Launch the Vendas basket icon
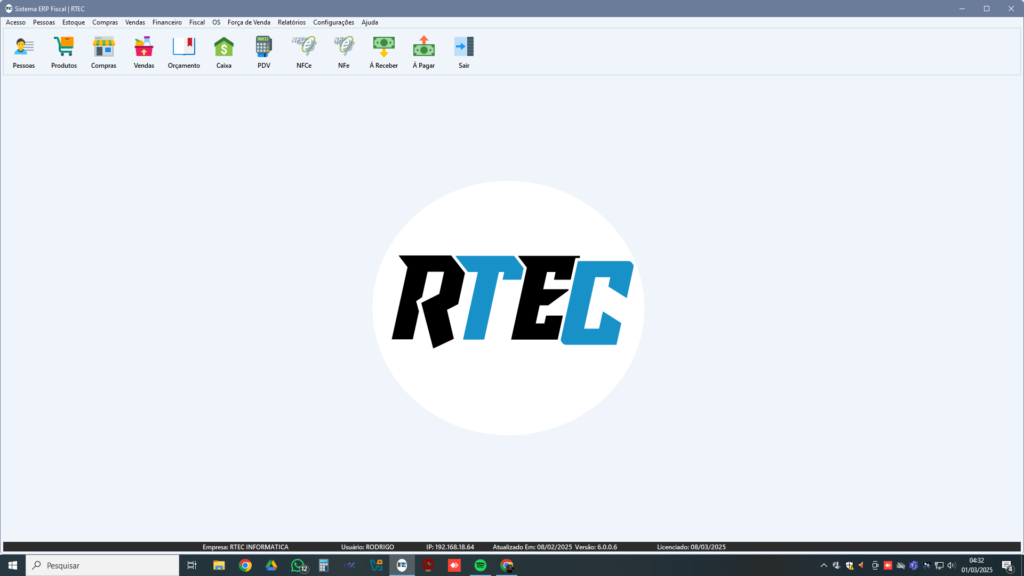Viewport: 1024px width, 576px height. [144, 48]
